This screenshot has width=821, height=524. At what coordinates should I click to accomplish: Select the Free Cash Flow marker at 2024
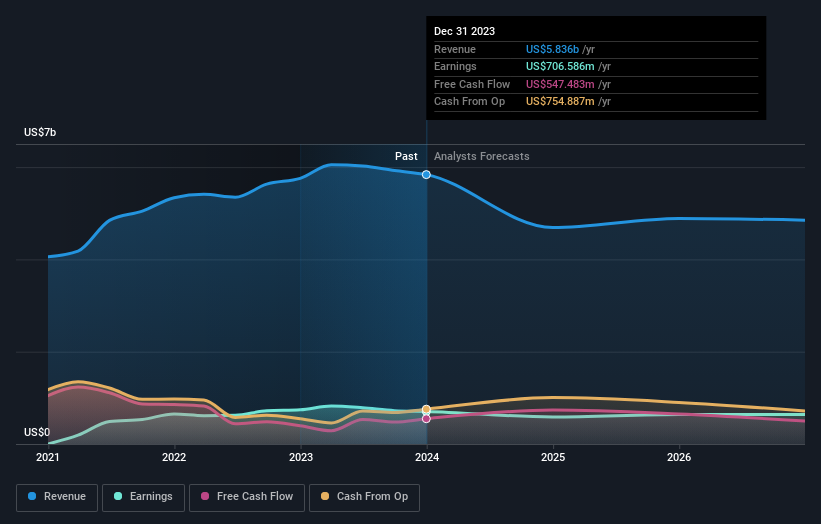(x=426, y=419)
